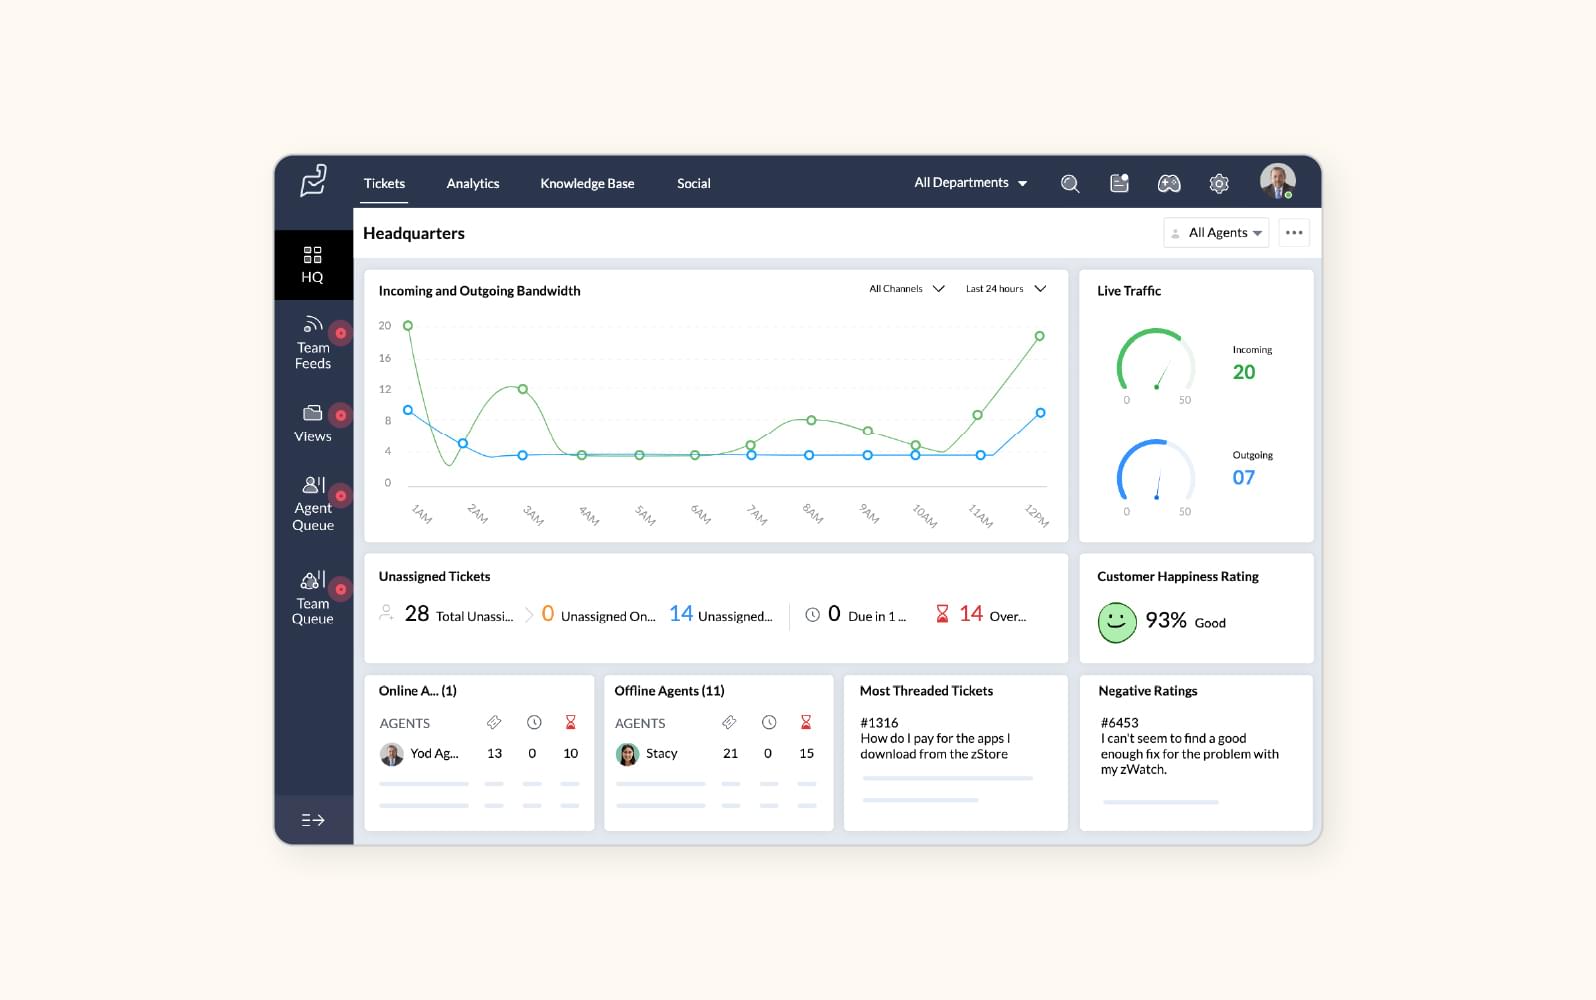This screenshot has width=1596, height=1000.
Task: Click blue data point at 1AM
Action: [x=408, y=410]
